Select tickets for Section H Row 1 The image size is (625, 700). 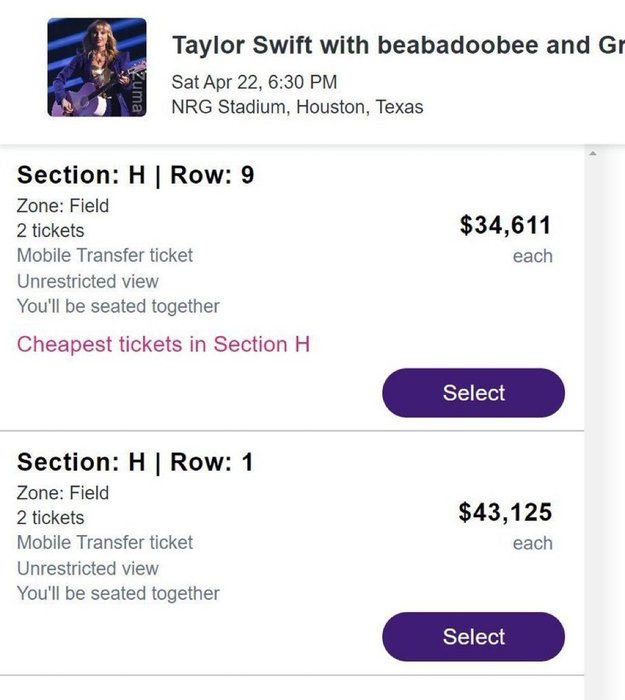[x=473, y=637]
